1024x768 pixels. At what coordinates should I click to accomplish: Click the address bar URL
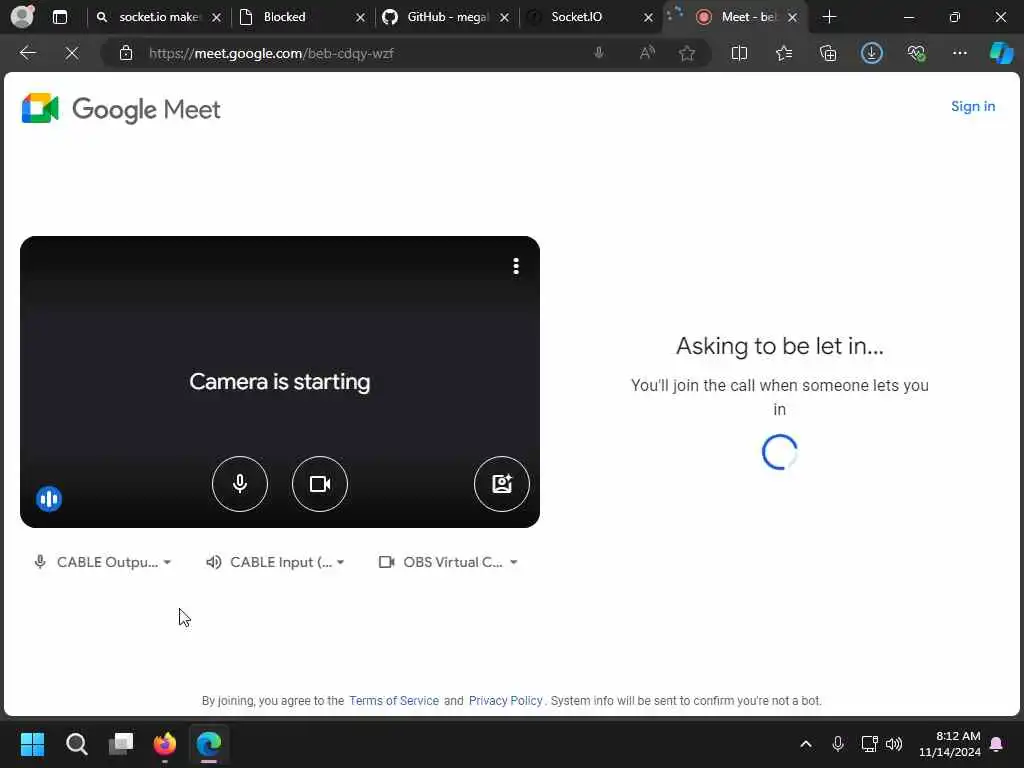point(270,54)
